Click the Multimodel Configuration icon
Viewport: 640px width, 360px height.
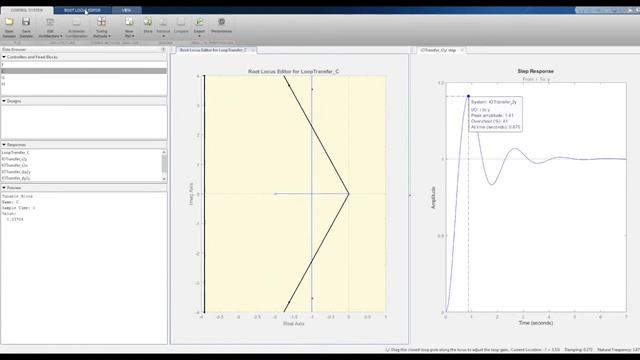[x=76, y=22]
